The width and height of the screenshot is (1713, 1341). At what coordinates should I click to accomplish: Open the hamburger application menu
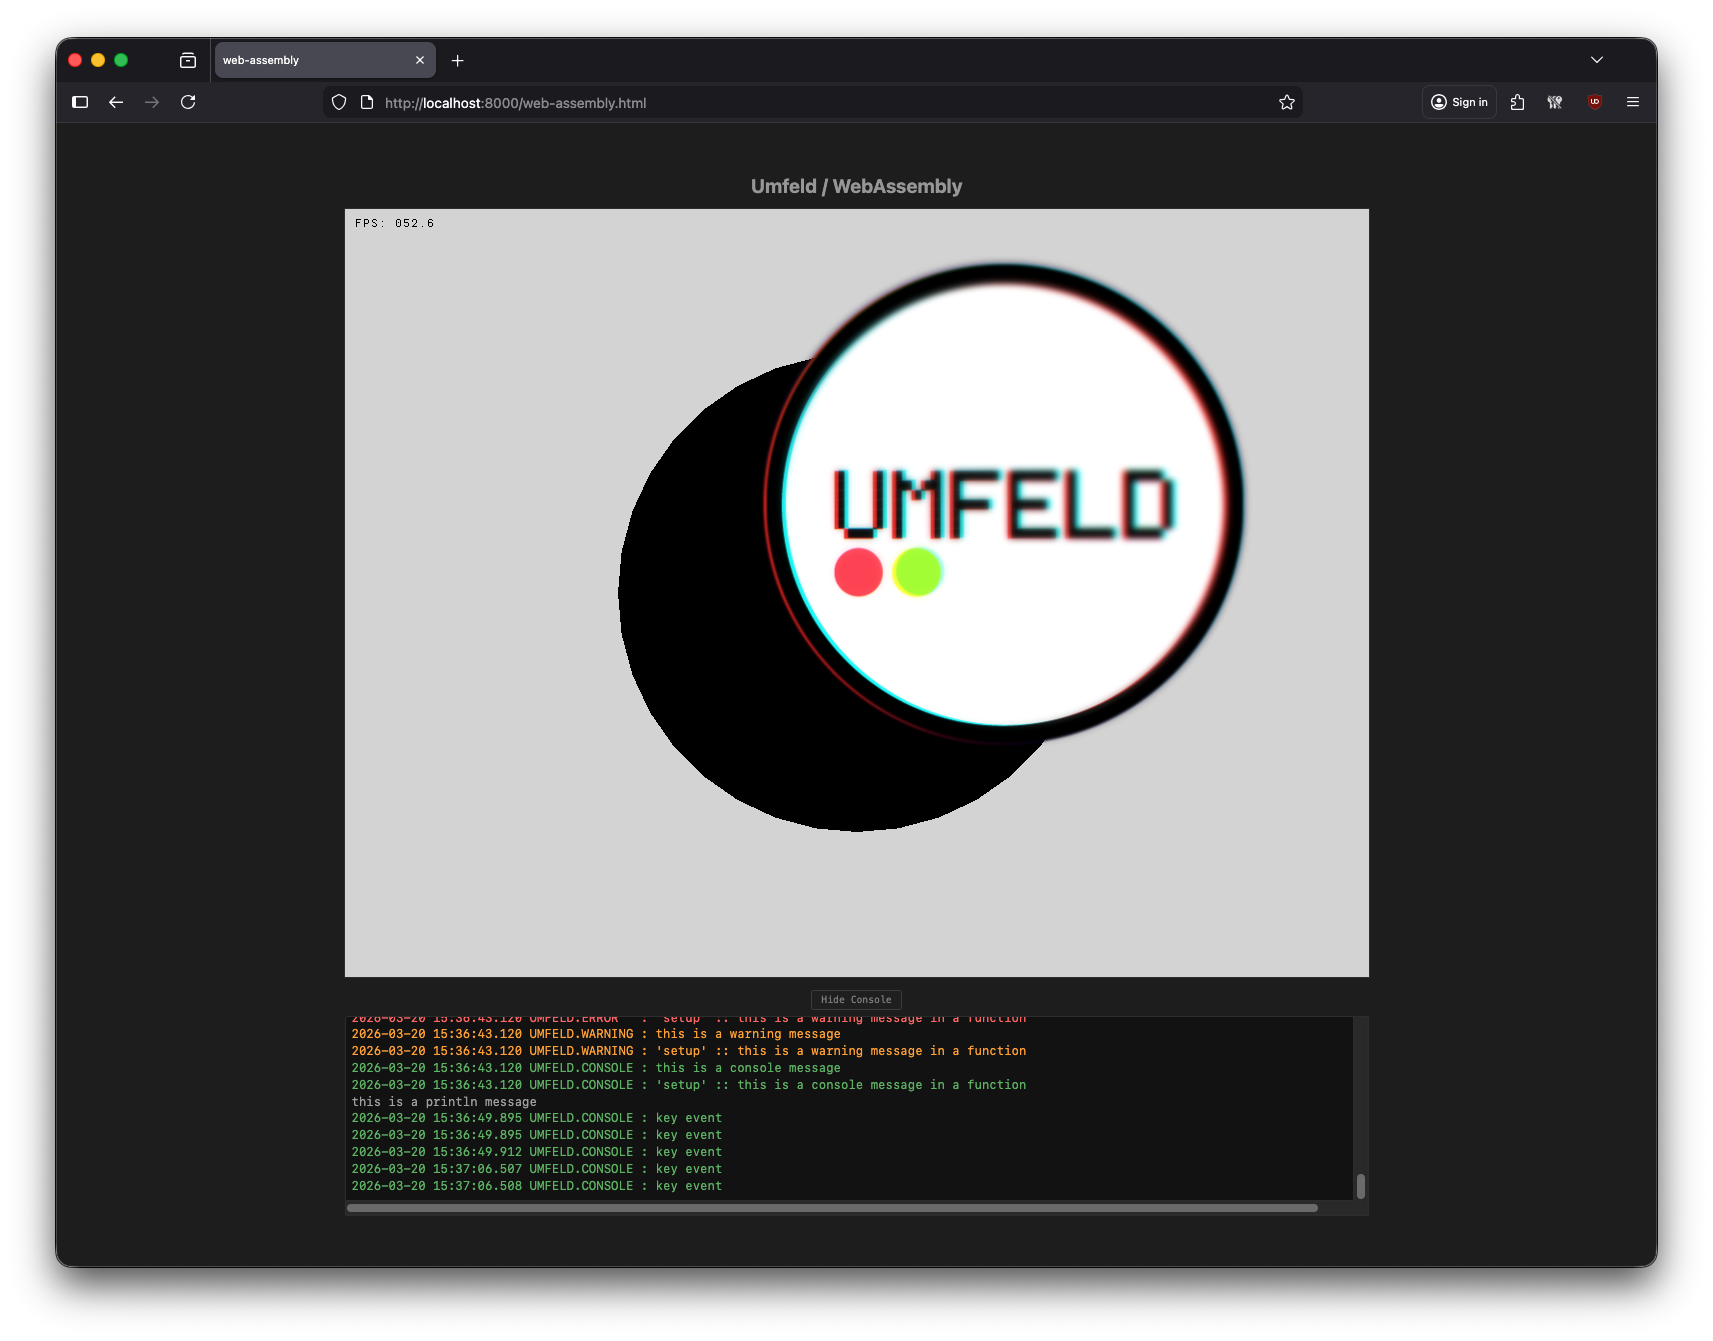click(1633, 101)
